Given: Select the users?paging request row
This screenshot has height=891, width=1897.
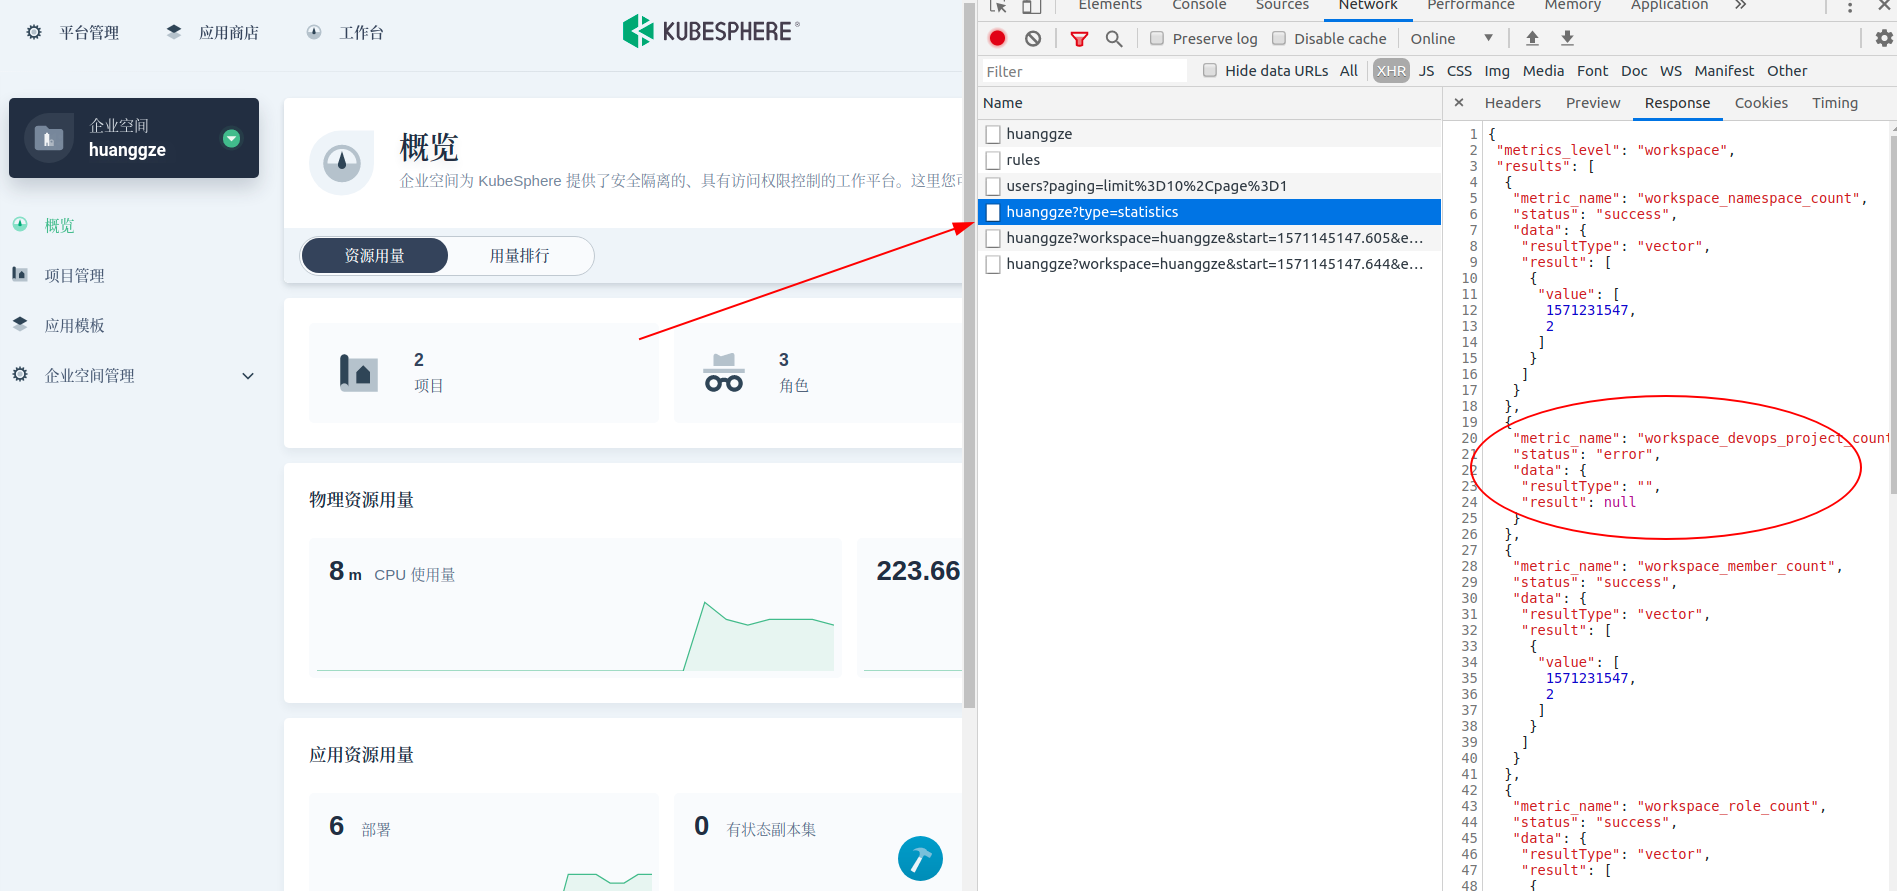Looking at the screenshot, I should [x=1209, y=186].
